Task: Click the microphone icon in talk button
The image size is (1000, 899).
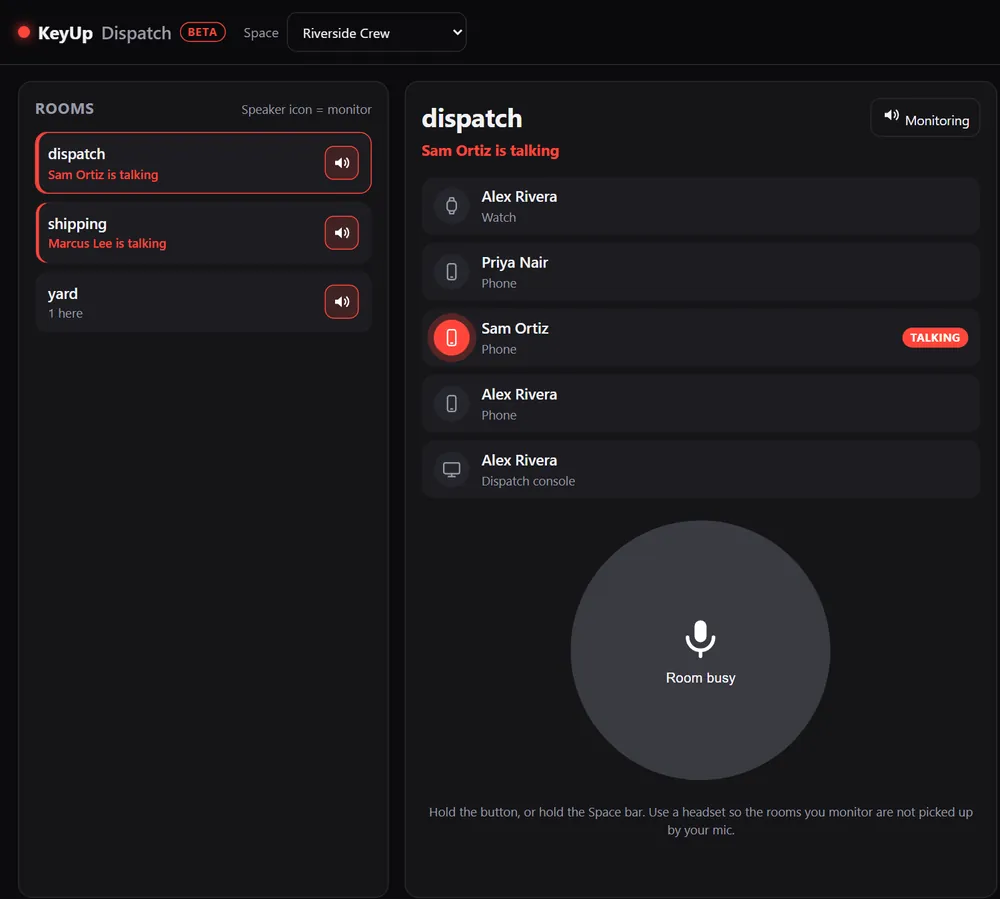Action: point(700,638)
